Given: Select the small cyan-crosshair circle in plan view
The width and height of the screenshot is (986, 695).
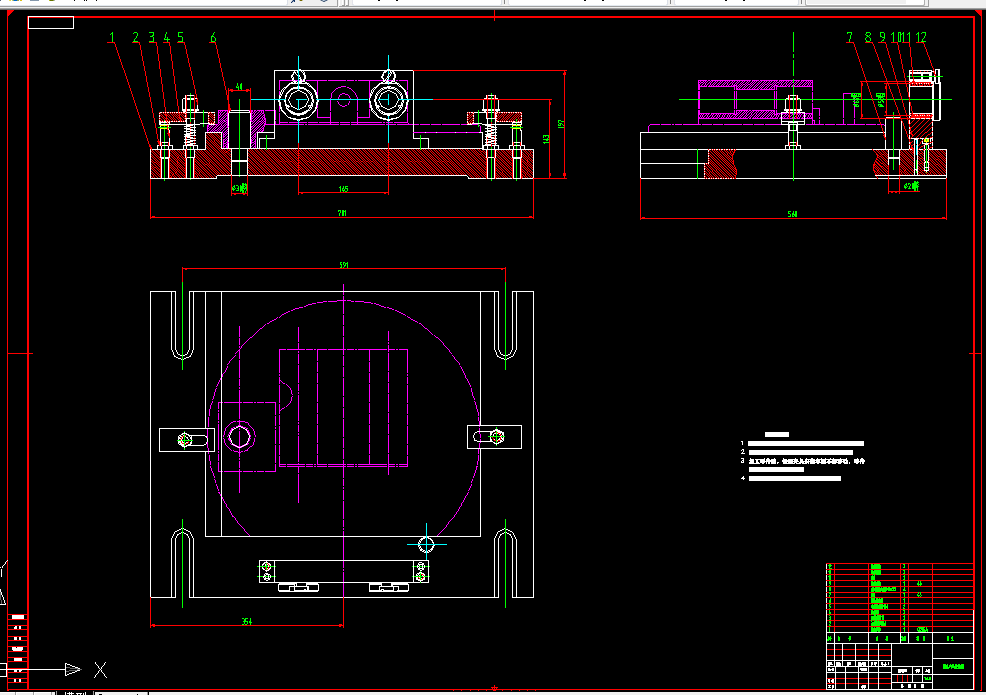Looking at the screenshot, I should [426, 544].
